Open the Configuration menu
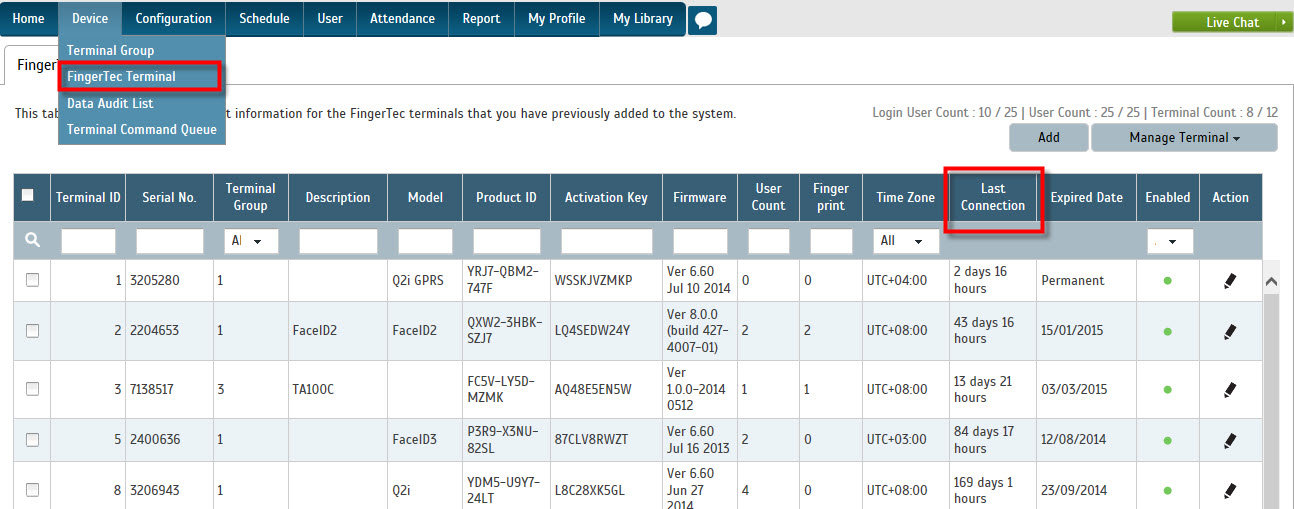The image size is (1294, 509). (x=174, y=18)
